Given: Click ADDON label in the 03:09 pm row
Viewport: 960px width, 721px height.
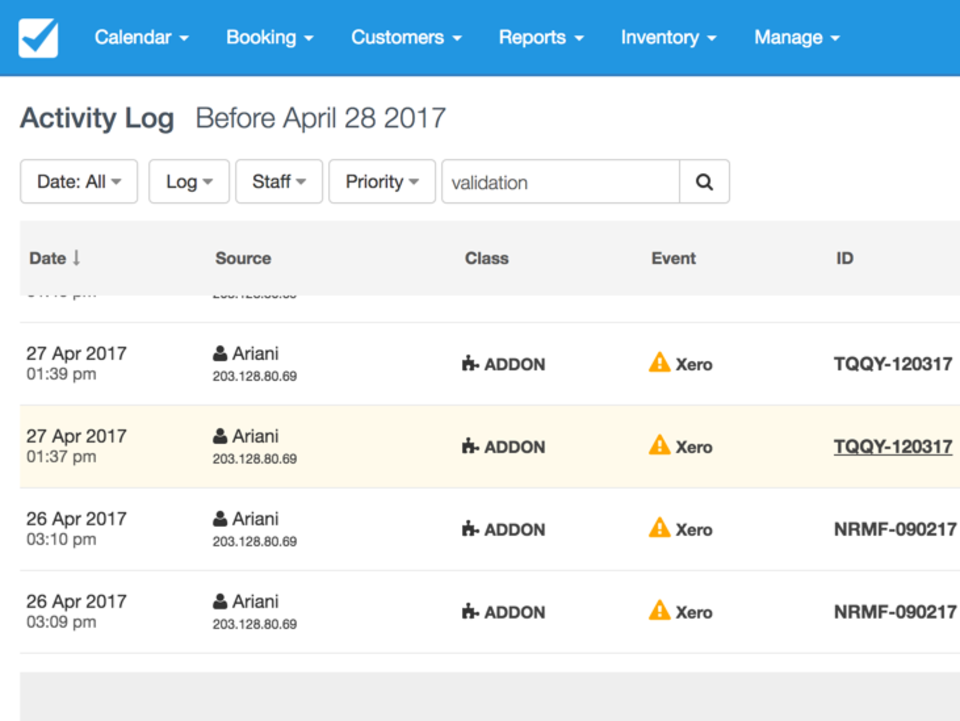Looking at the screenshot, I should click(x=515, y=612).
